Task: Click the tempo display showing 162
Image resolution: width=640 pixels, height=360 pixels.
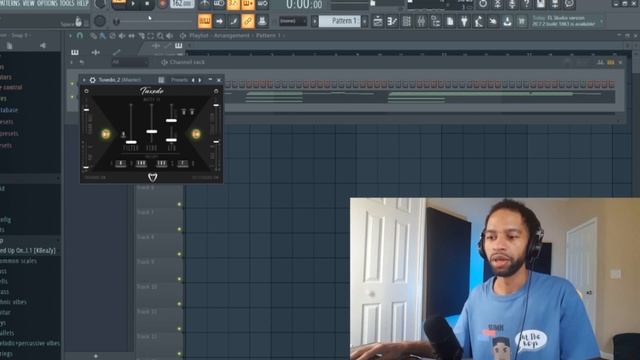Action: [x=182, y=4]
